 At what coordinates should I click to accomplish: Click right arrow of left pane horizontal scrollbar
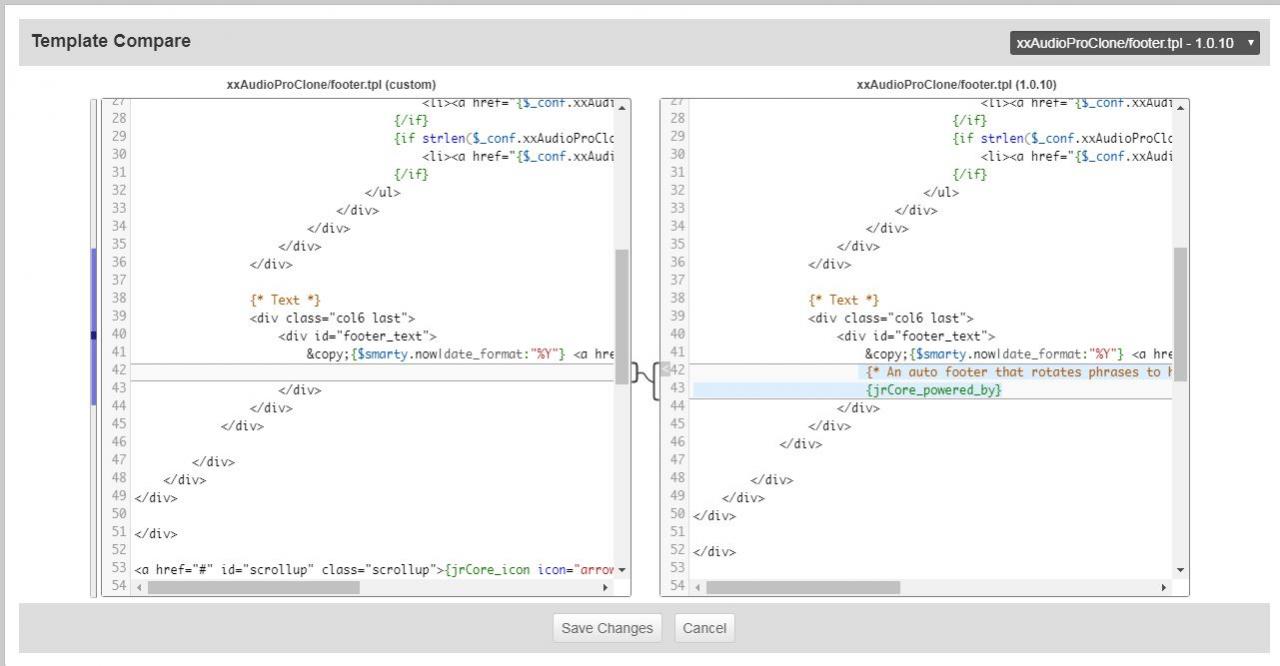tap(605, 588)
